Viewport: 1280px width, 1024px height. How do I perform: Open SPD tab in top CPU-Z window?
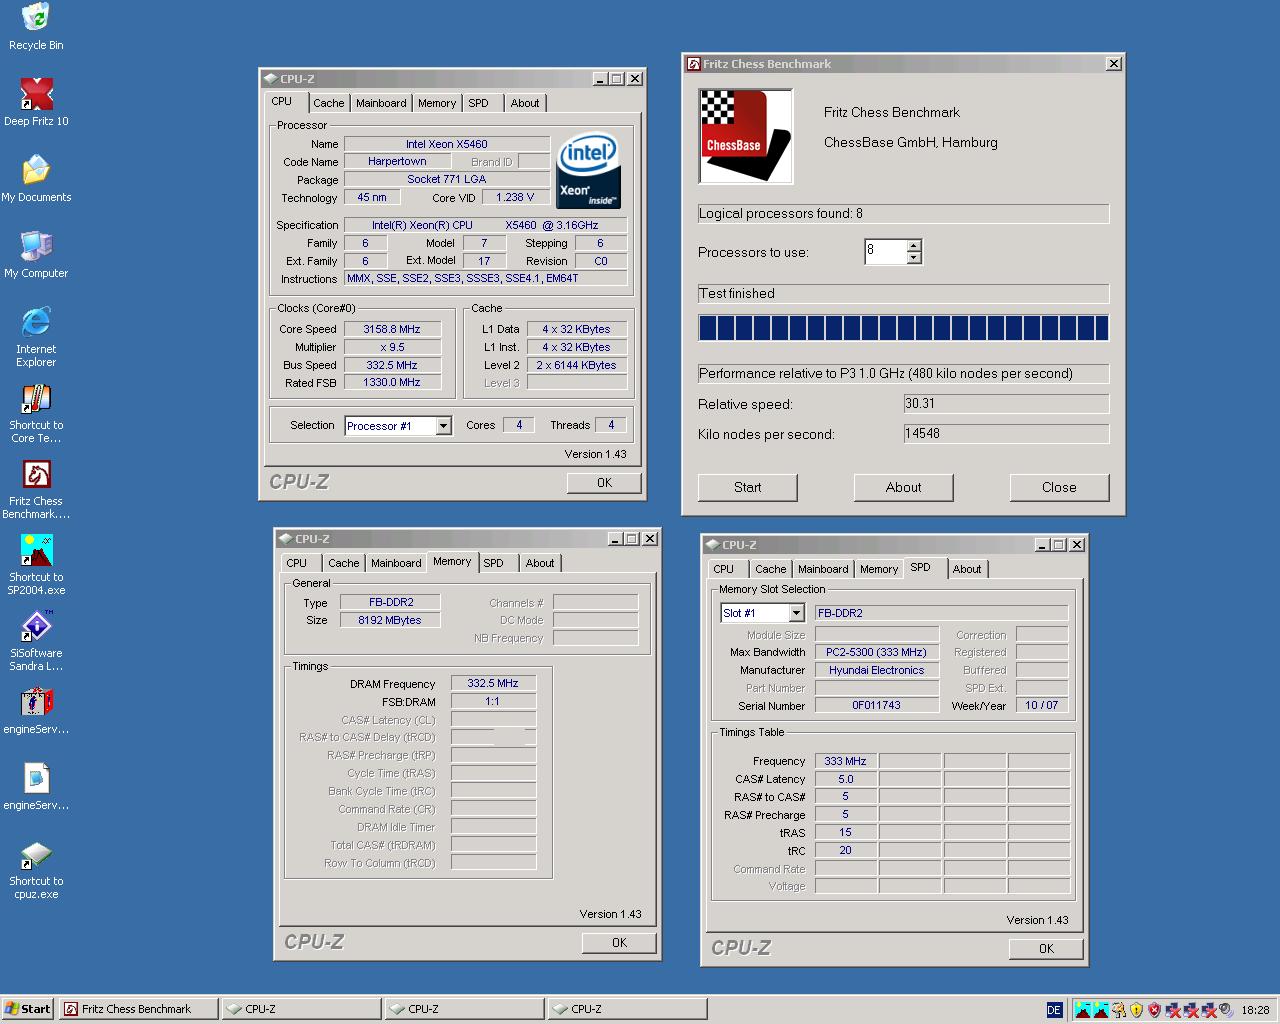[479, 103]
